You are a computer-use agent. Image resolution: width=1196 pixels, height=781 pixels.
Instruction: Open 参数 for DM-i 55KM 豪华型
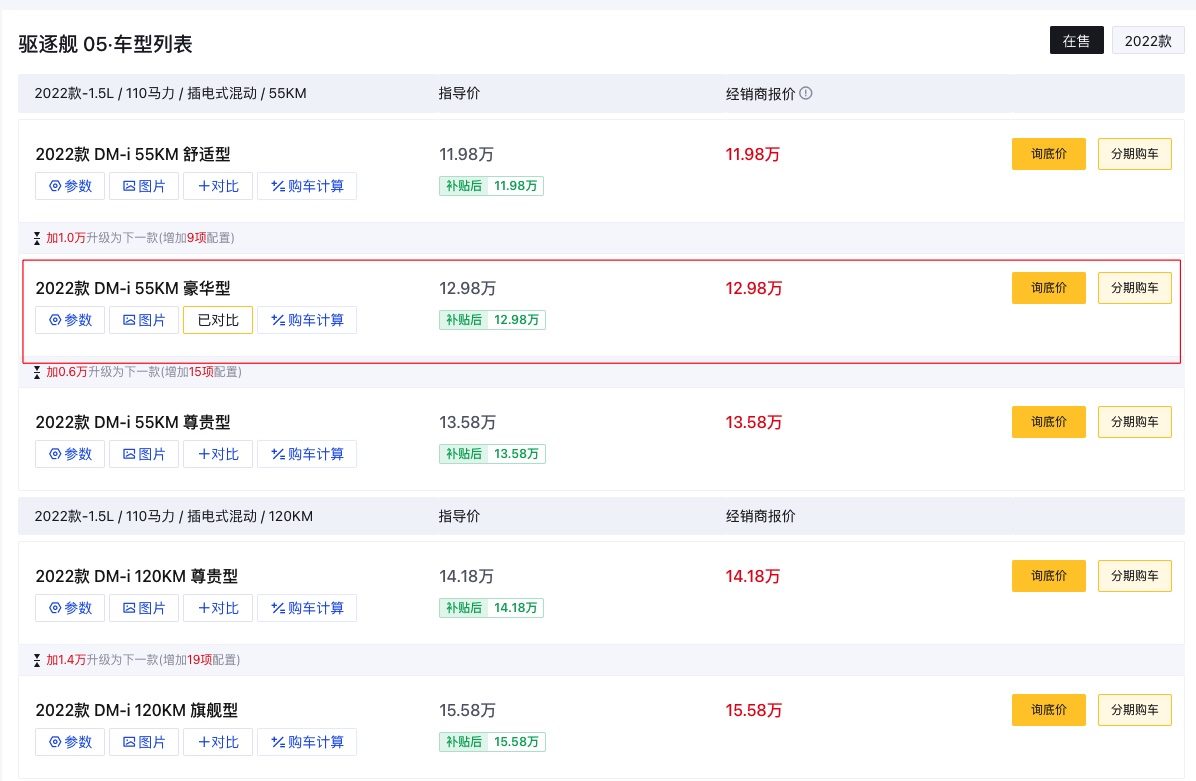[x=70, y=320]
